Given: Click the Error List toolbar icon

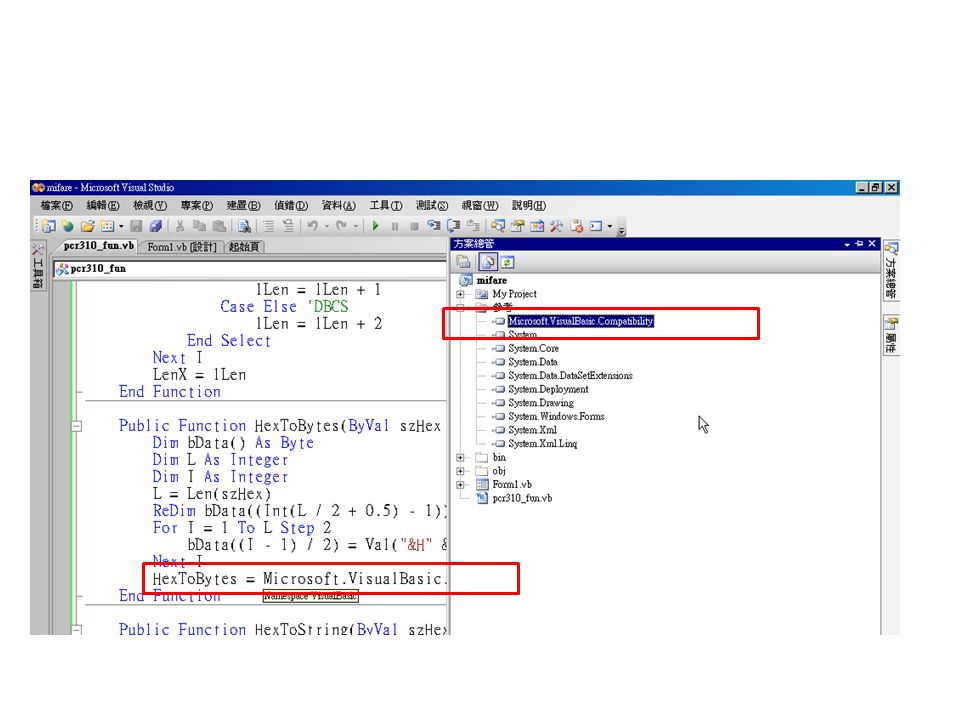Looking at the screenshot, I should (x=577, y=226).
